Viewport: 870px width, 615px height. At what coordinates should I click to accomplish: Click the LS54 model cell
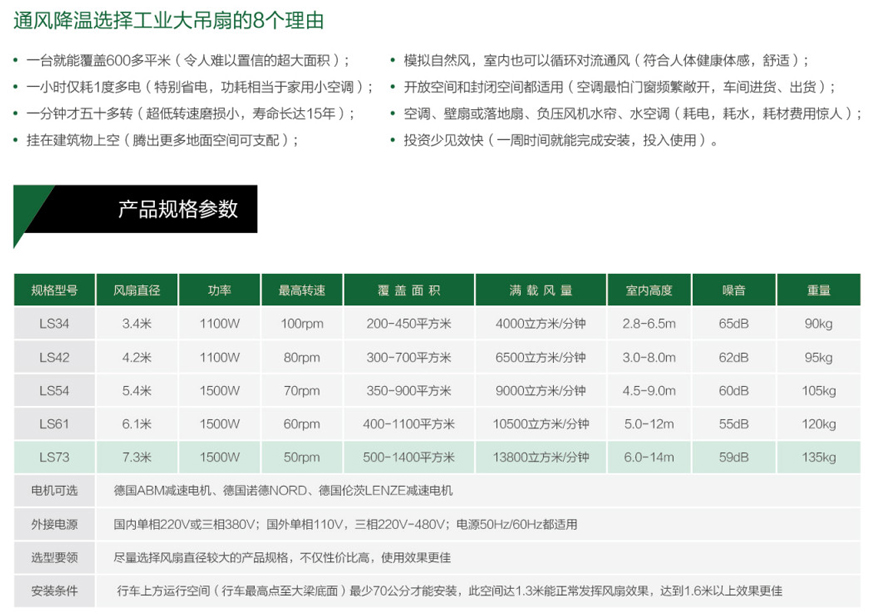pos(54,391)
